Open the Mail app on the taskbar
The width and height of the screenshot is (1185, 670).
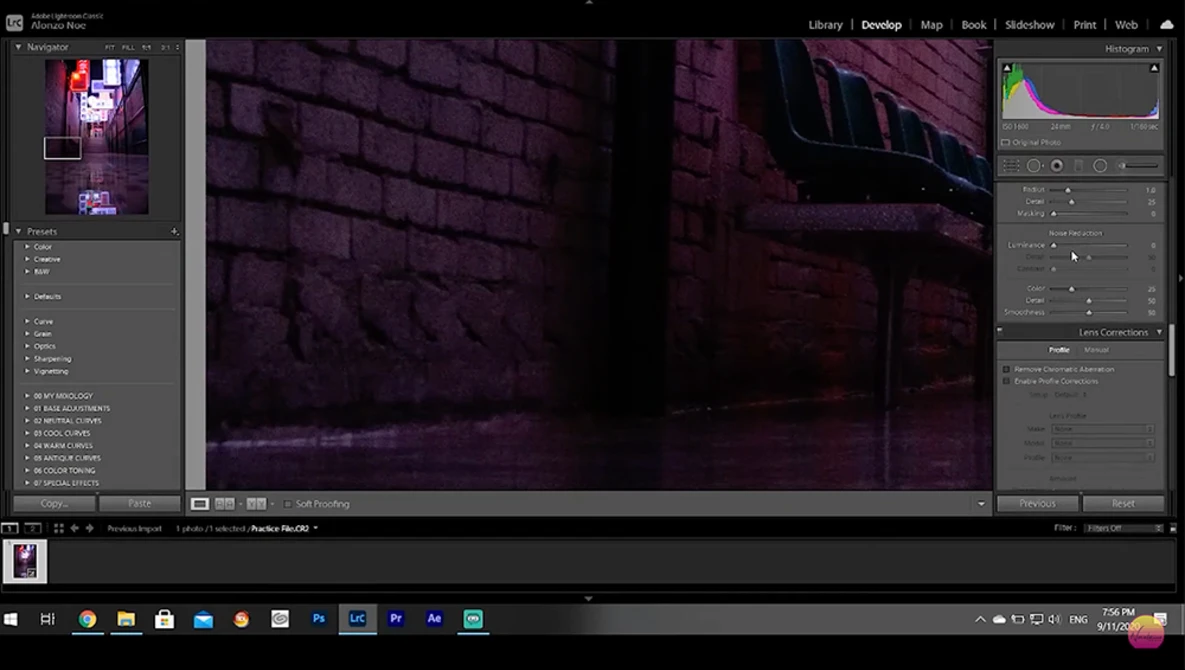pos(203,619)
